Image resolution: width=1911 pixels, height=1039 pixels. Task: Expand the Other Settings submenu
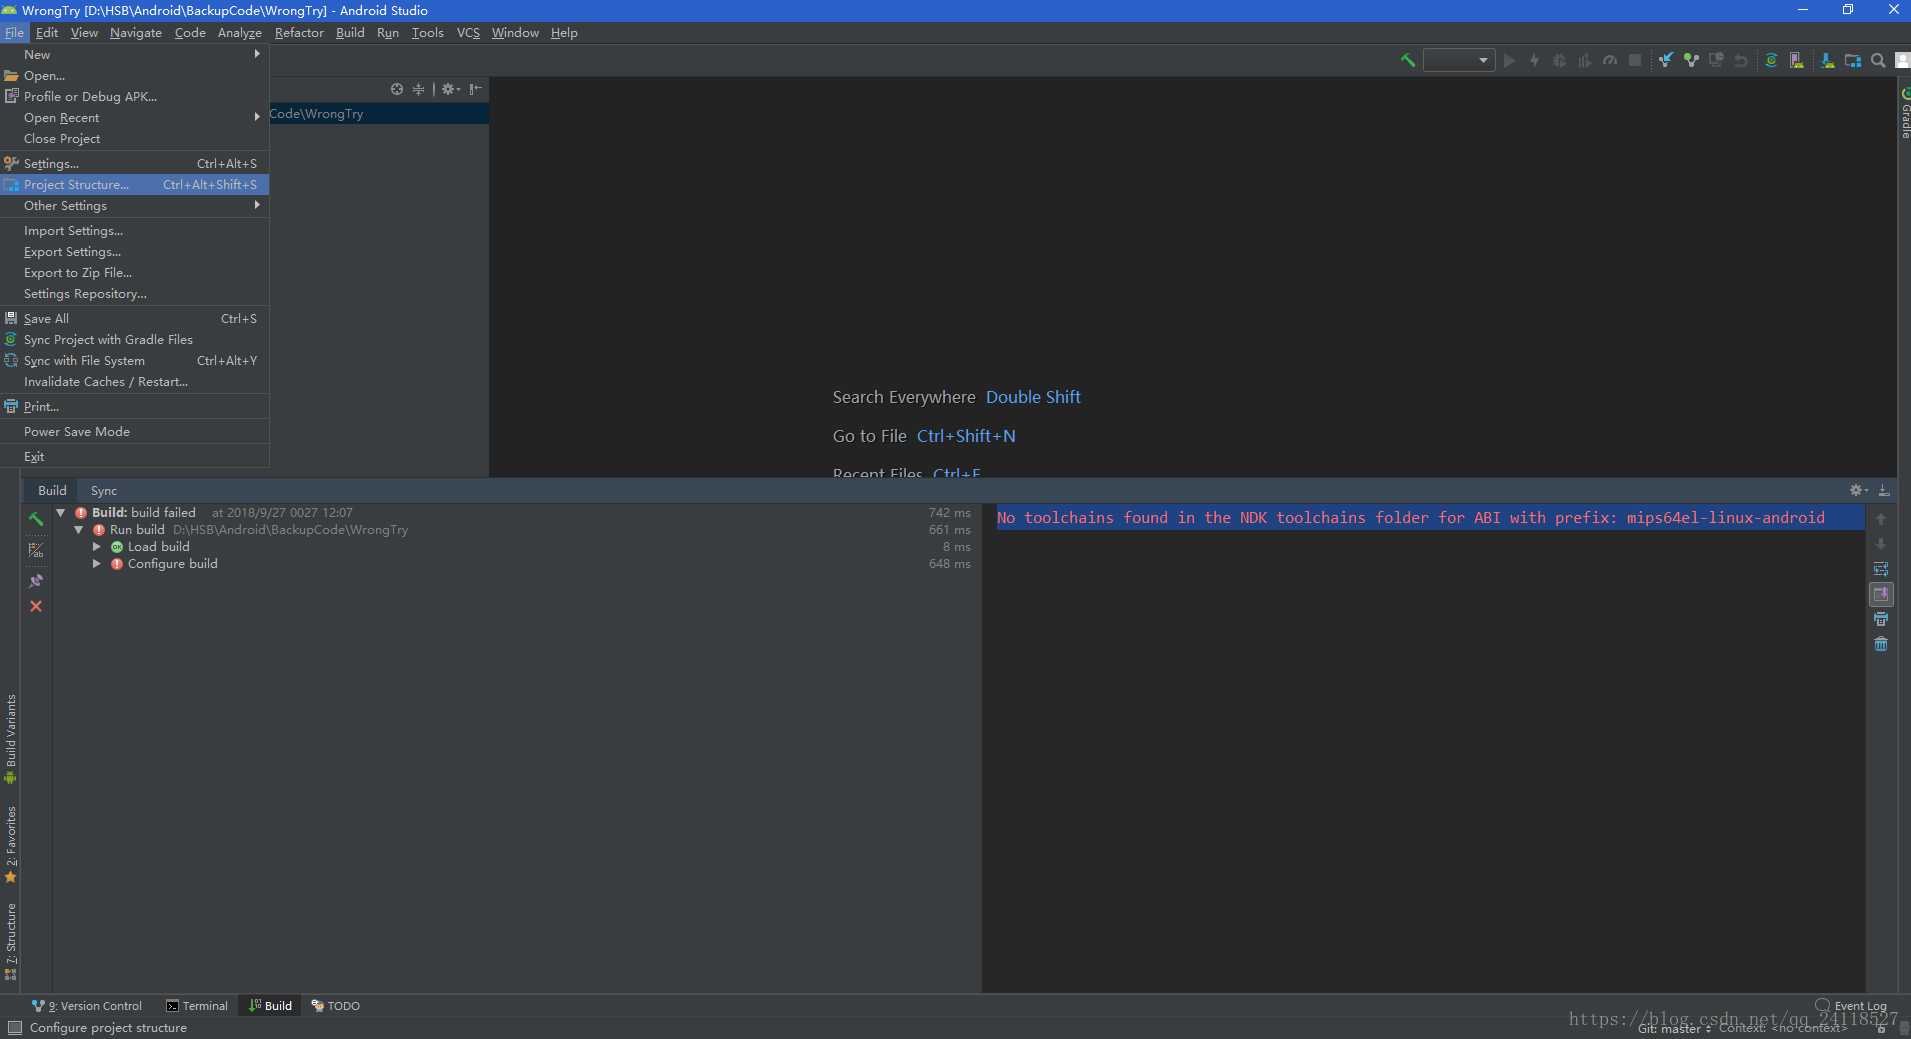[x=135, y=206]
